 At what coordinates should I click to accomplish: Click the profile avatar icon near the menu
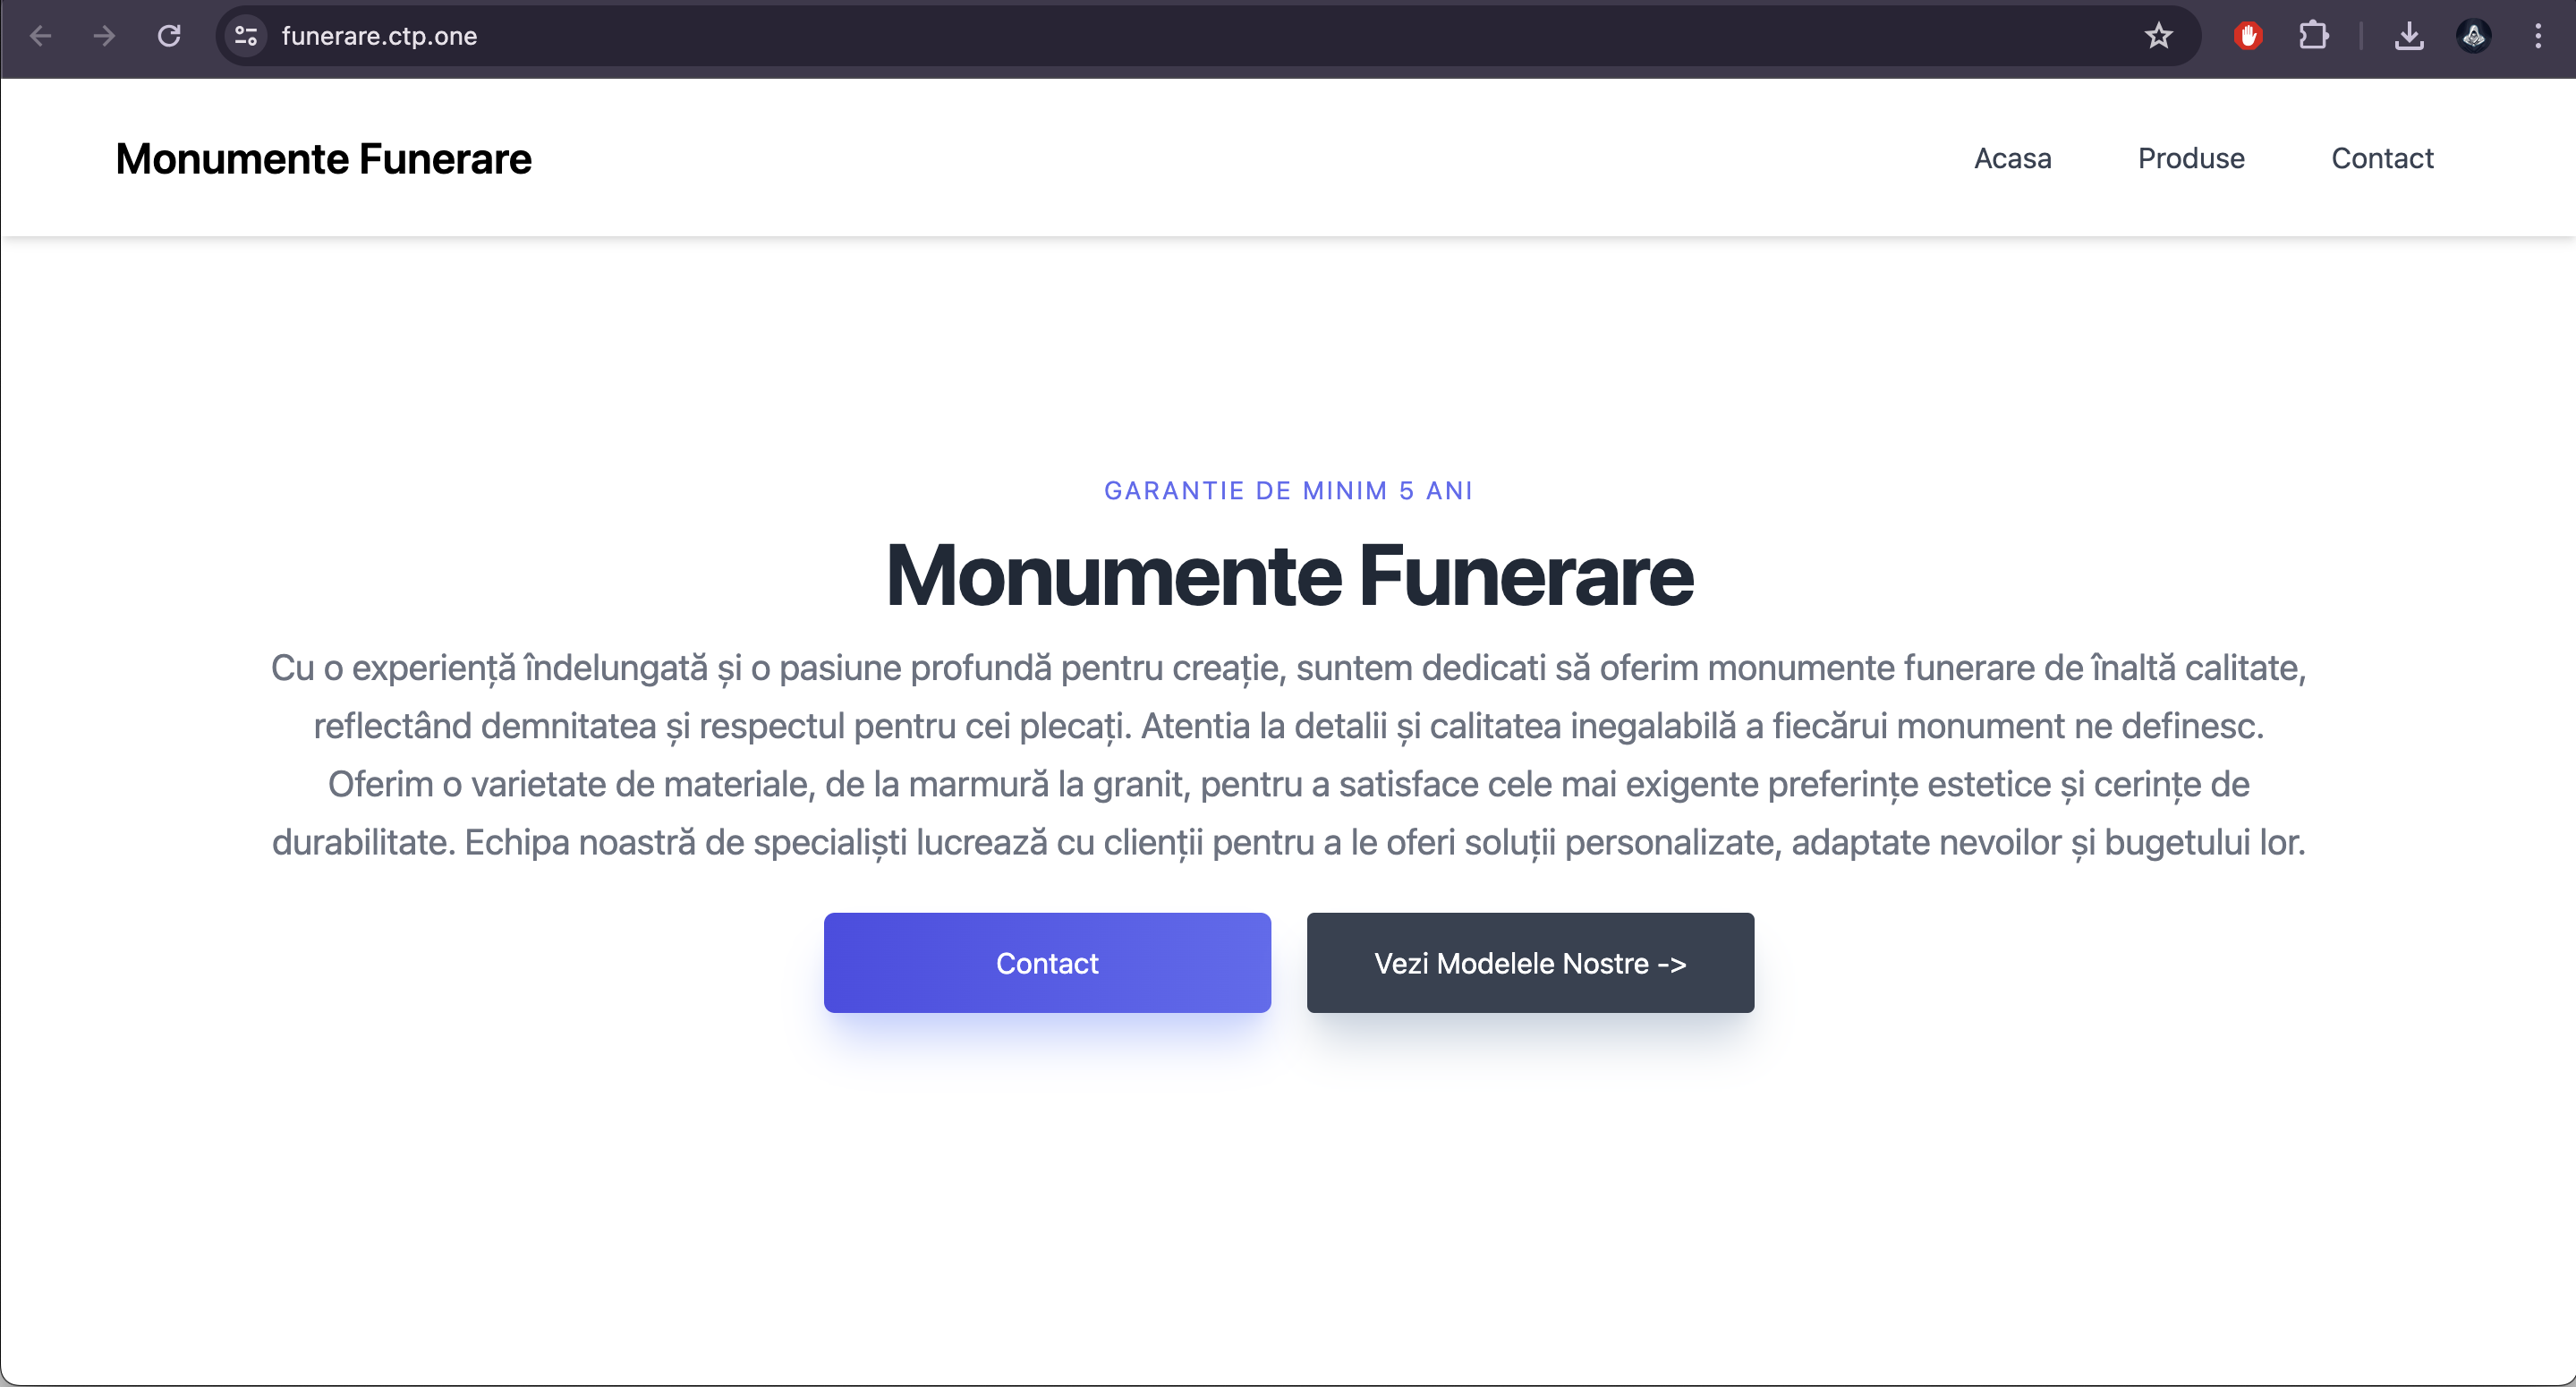[2474, 36]
